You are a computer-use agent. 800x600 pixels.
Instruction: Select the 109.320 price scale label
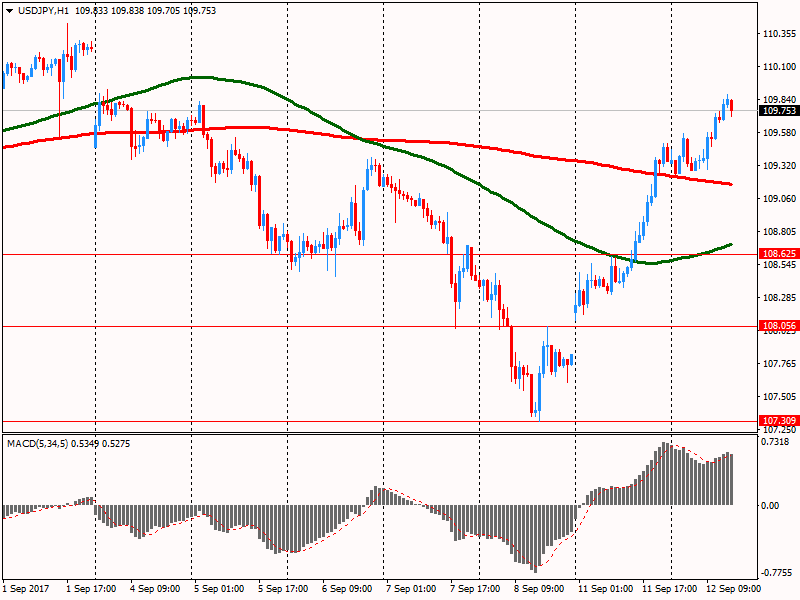[x=779, y=165]
